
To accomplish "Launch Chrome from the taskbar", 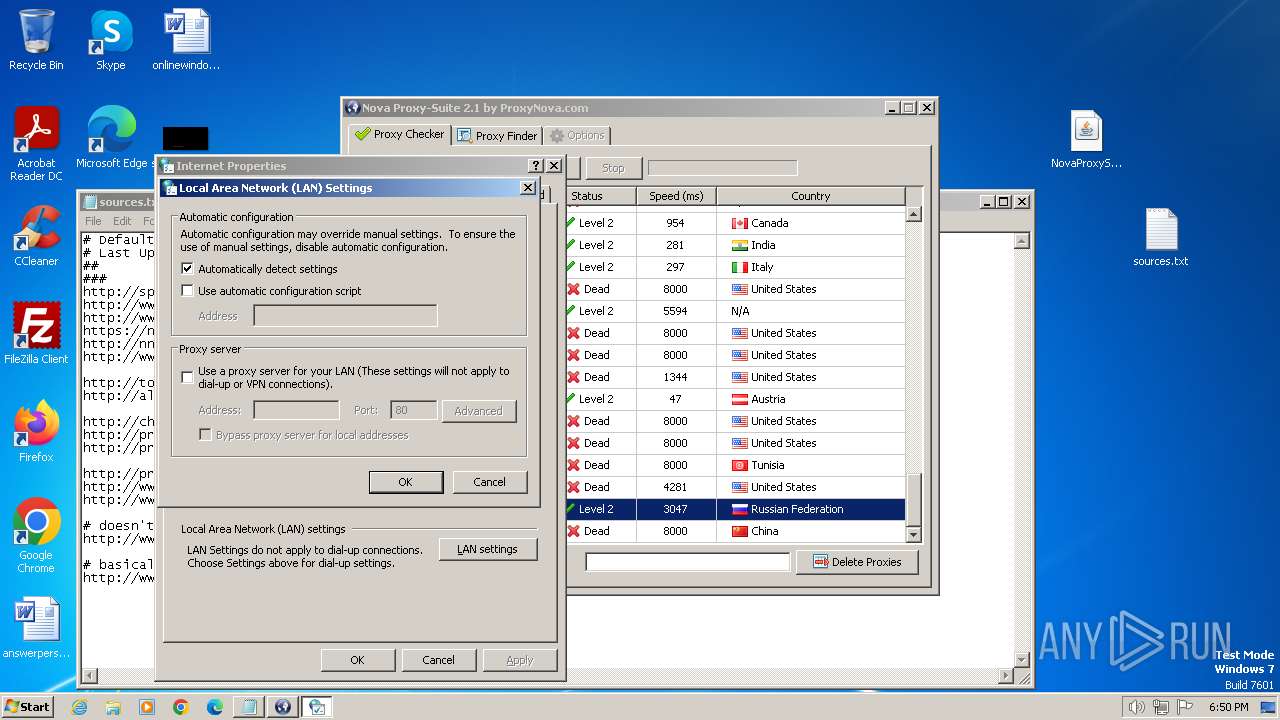I will point(181,707).
